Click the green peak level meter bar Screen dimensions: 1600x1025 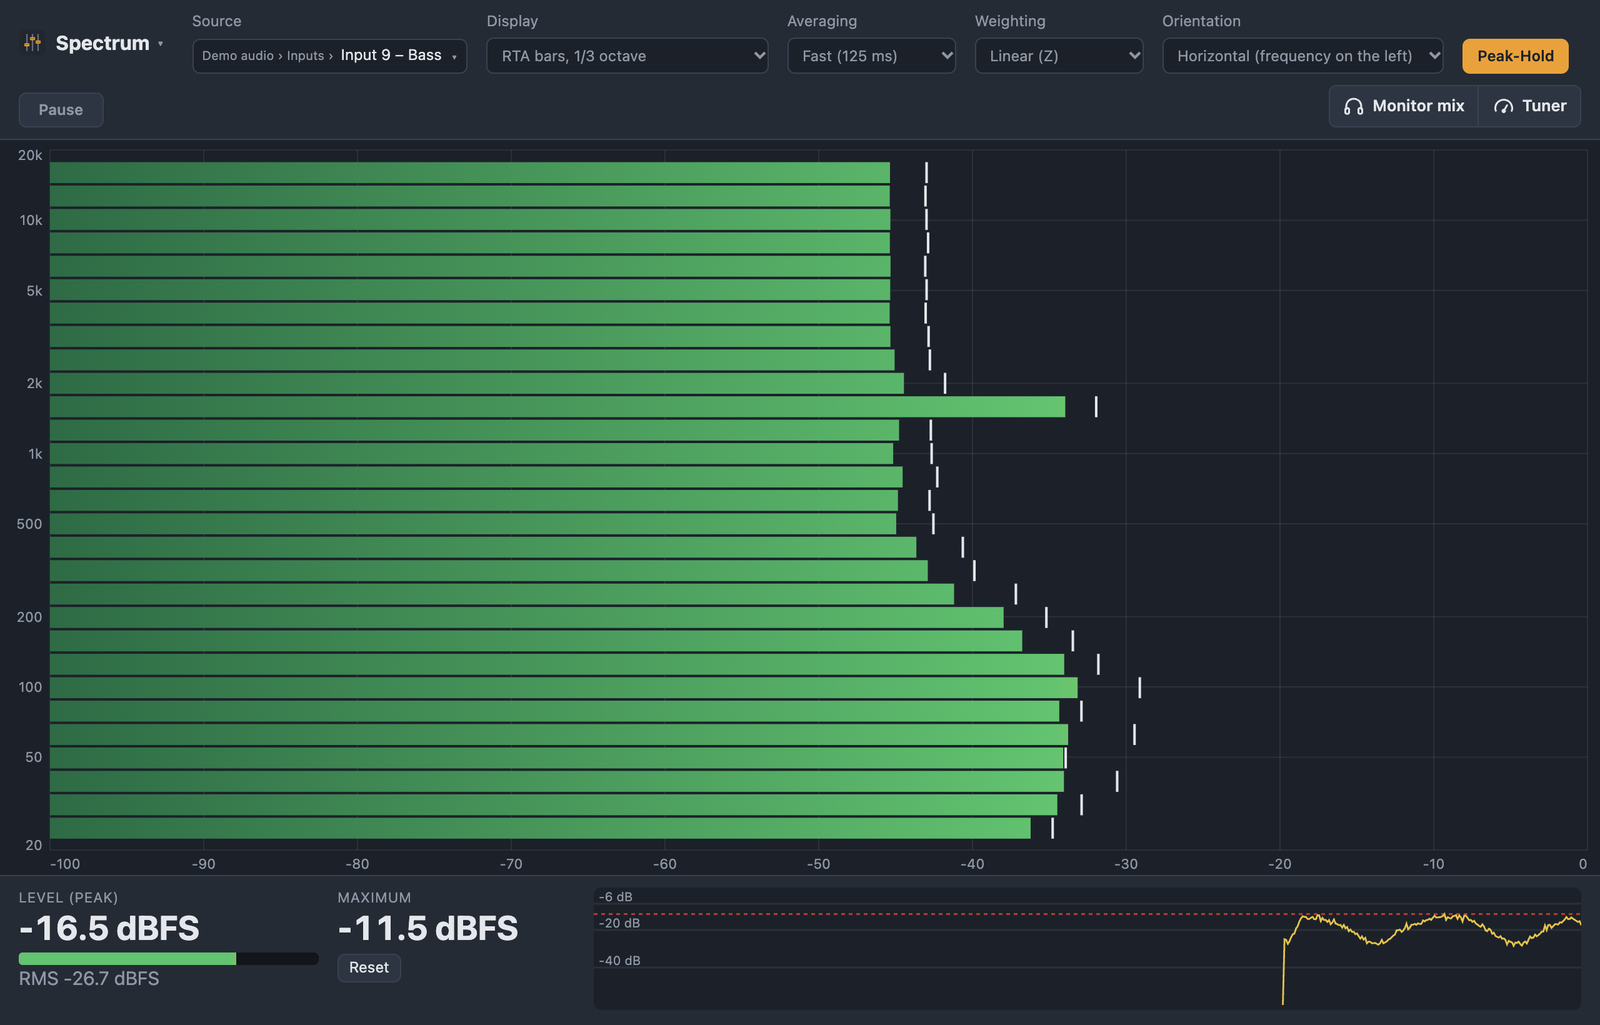(x=168, y=959)
